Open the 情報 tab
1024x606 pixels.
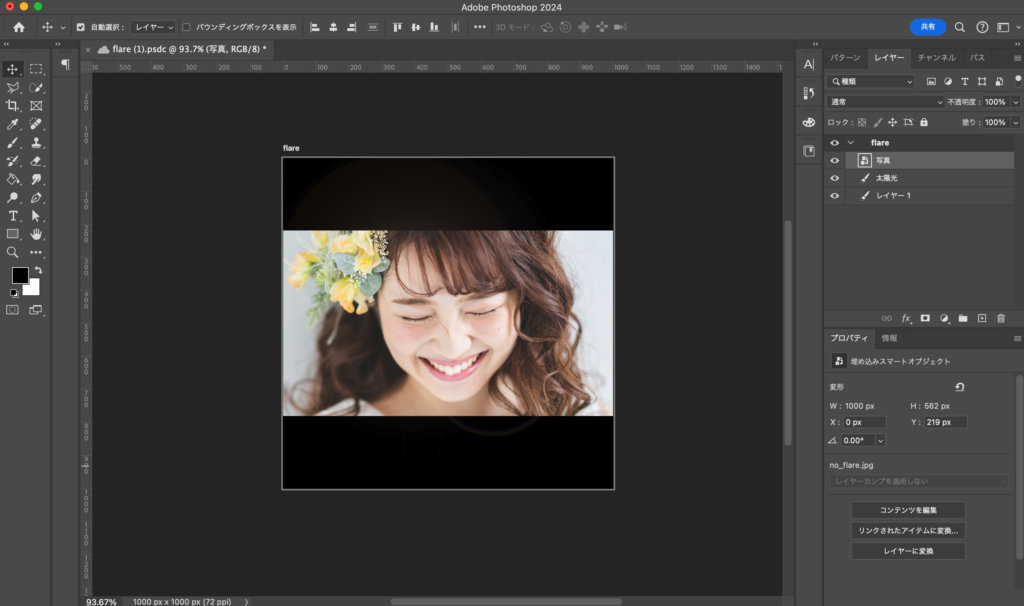point(889,338)
